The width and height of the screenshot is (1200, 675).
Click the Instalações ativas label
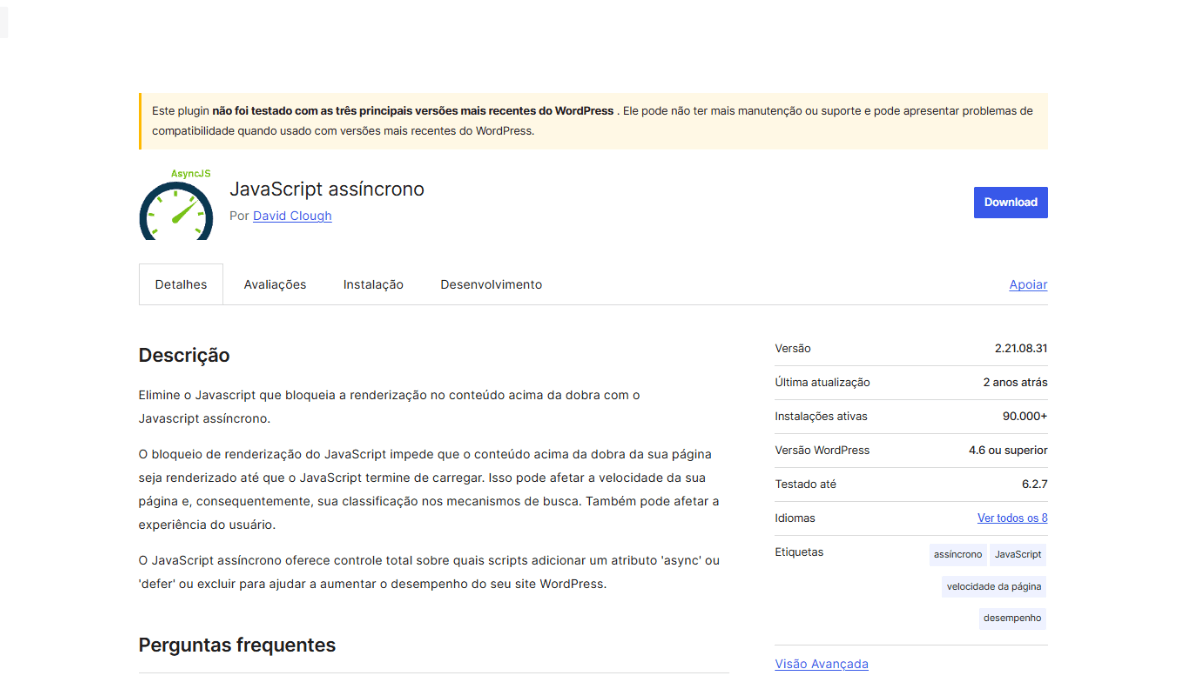[x=821, y=416]
